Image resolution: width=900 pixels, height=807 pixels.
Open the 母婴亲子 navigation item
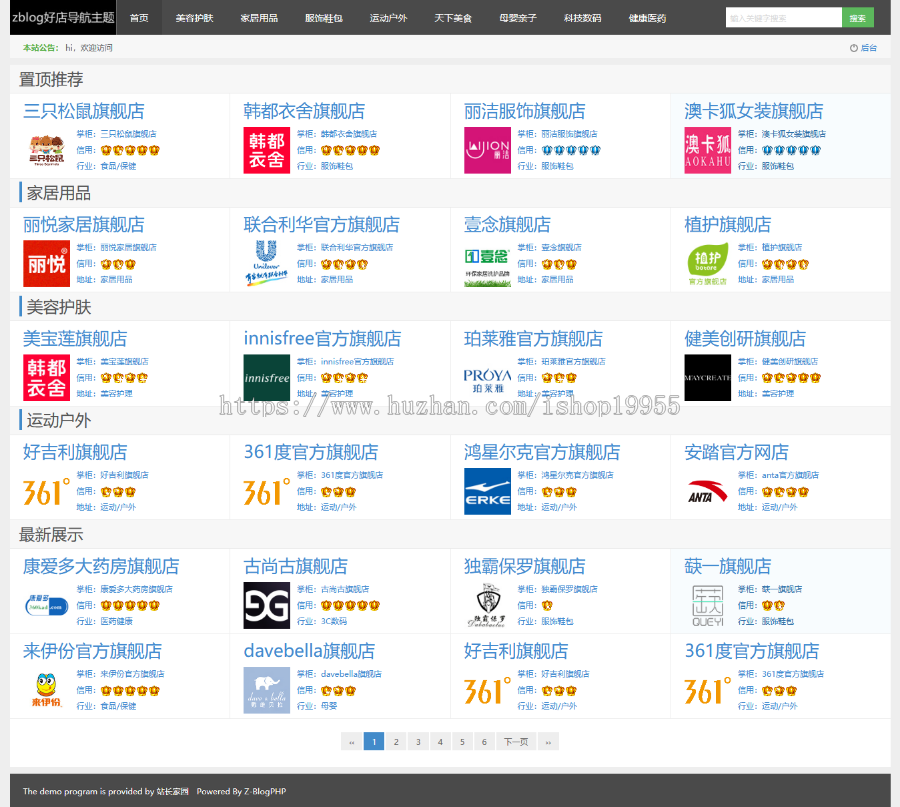point(518,18)
